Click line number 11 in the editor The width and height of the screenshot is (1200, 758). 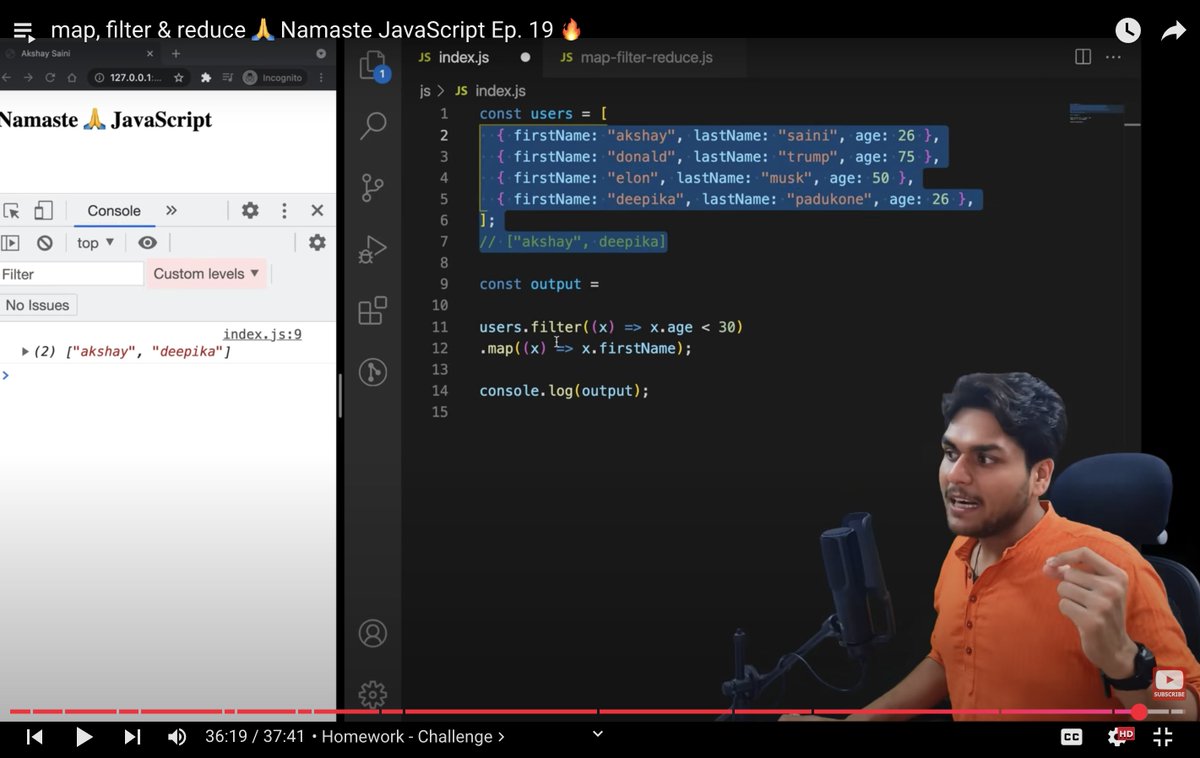440,327
